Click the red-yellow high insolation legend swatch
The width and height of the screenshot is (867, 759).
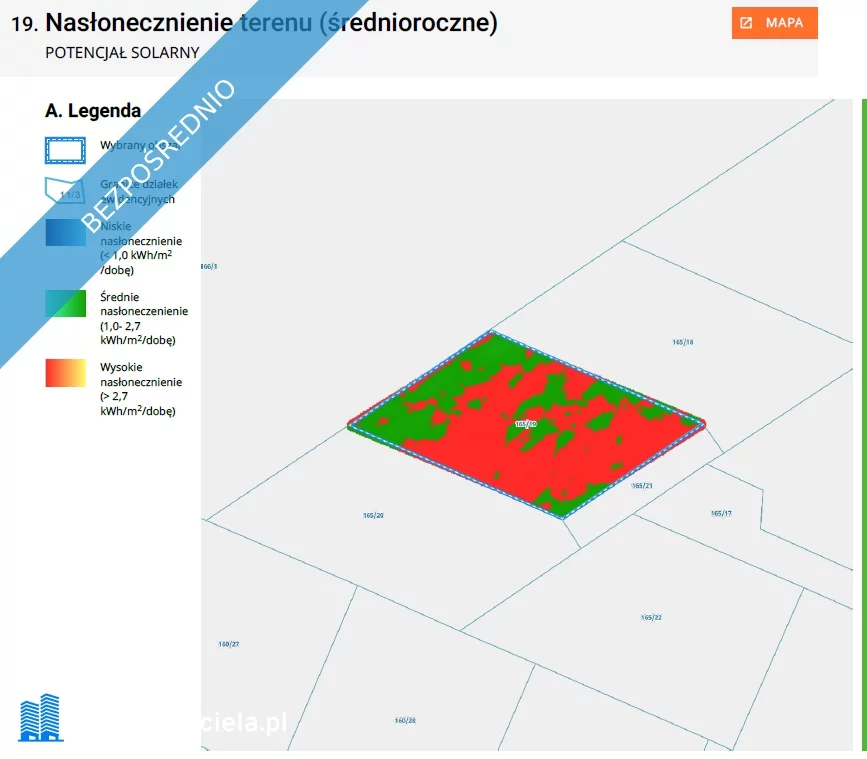[x=66, y=373]
